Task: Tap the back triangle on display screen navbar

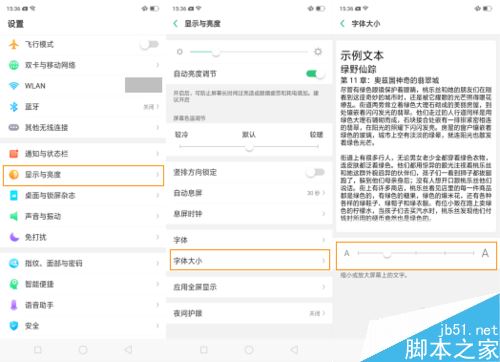Action: [x=294, y=350]
